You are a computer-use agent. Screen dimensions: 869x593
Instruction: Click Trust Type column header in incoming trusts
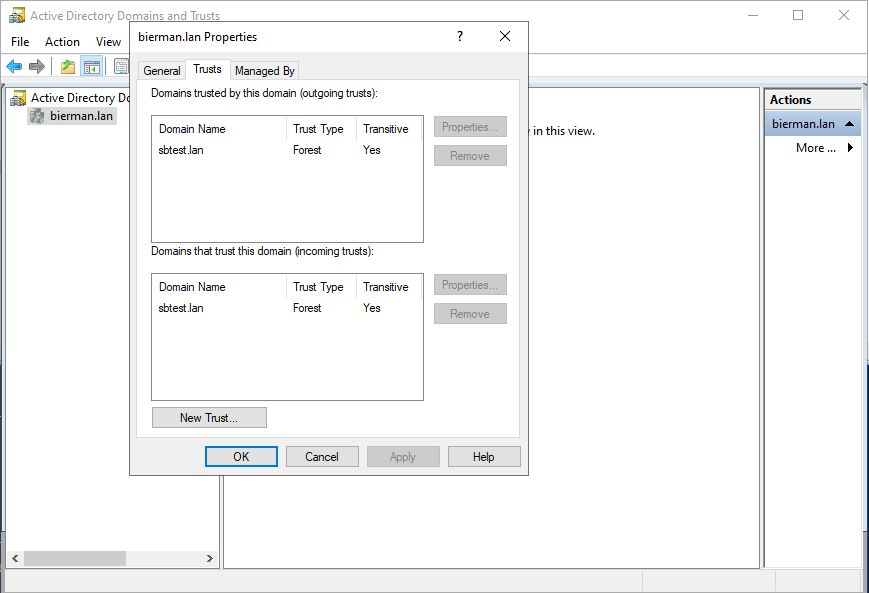(321, 287)
